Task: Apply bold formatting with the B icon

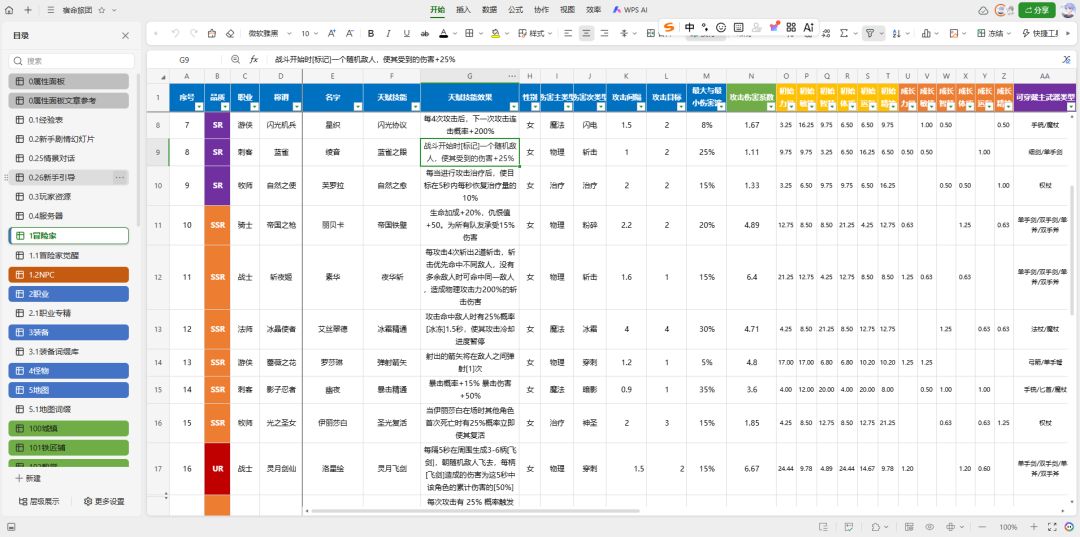Action: 371,33
